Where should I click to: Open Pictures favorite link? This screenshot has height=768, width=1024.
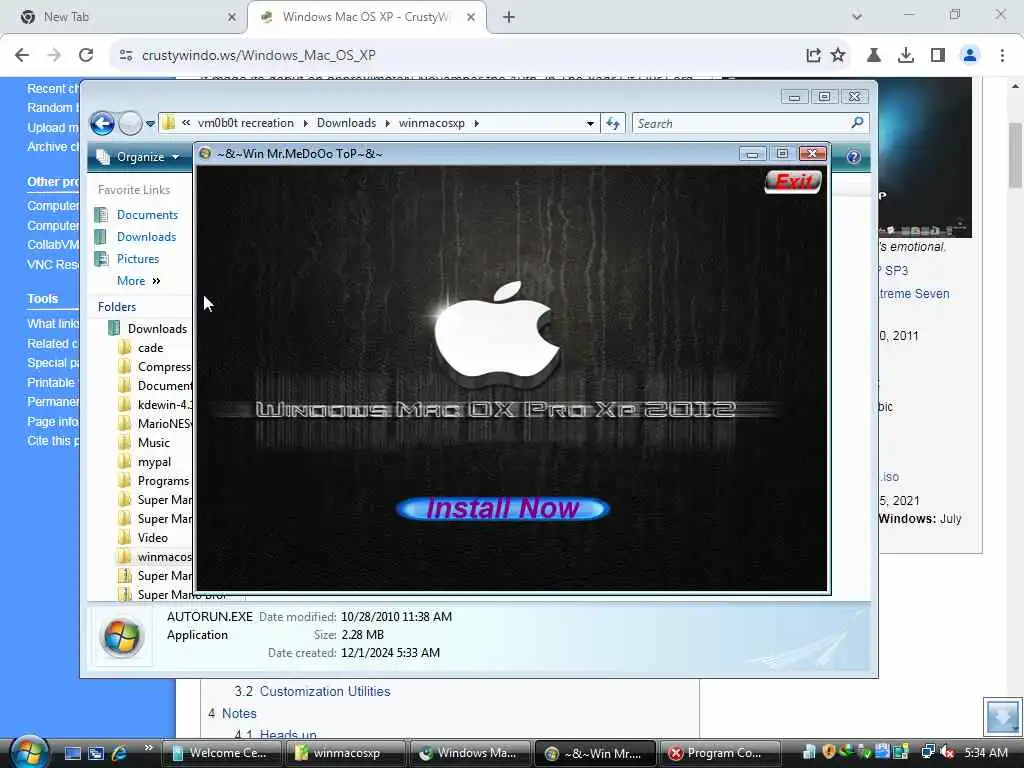pos(138,259)
